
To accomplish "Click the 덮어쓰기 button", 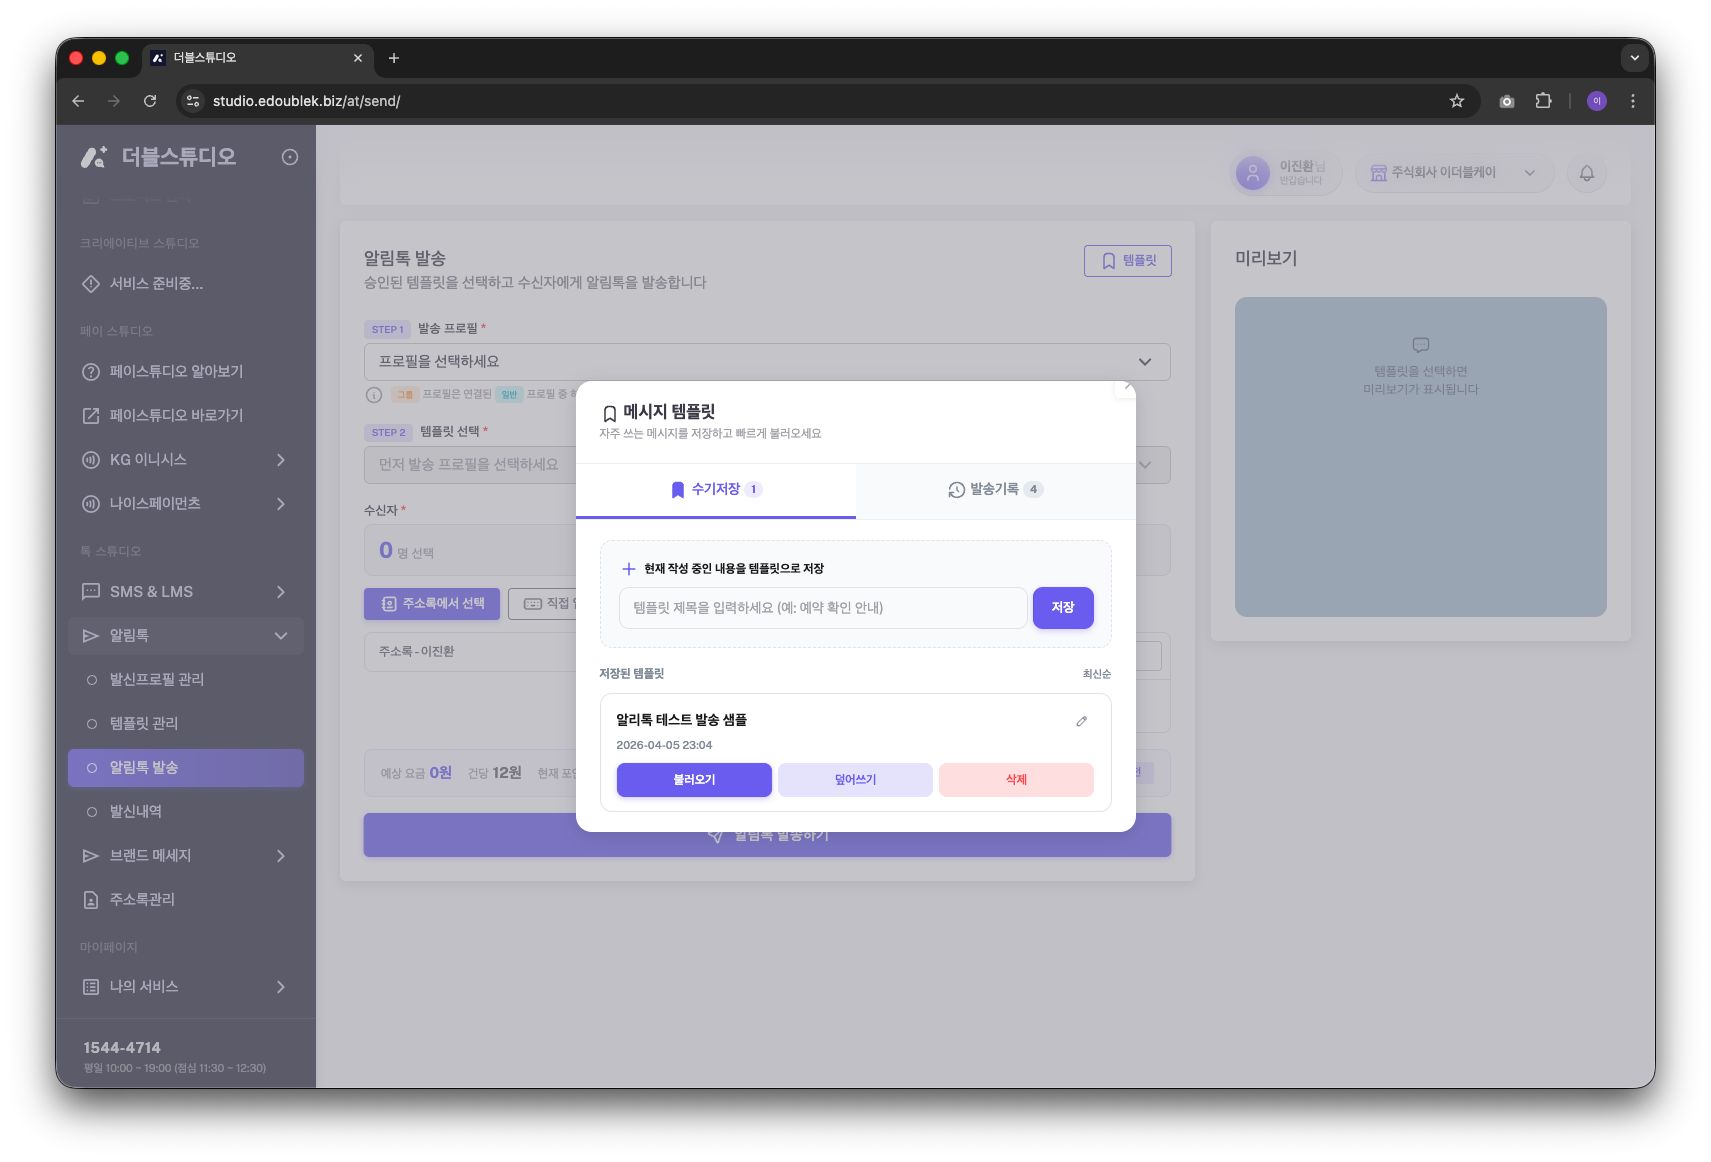I will (855, 780).
